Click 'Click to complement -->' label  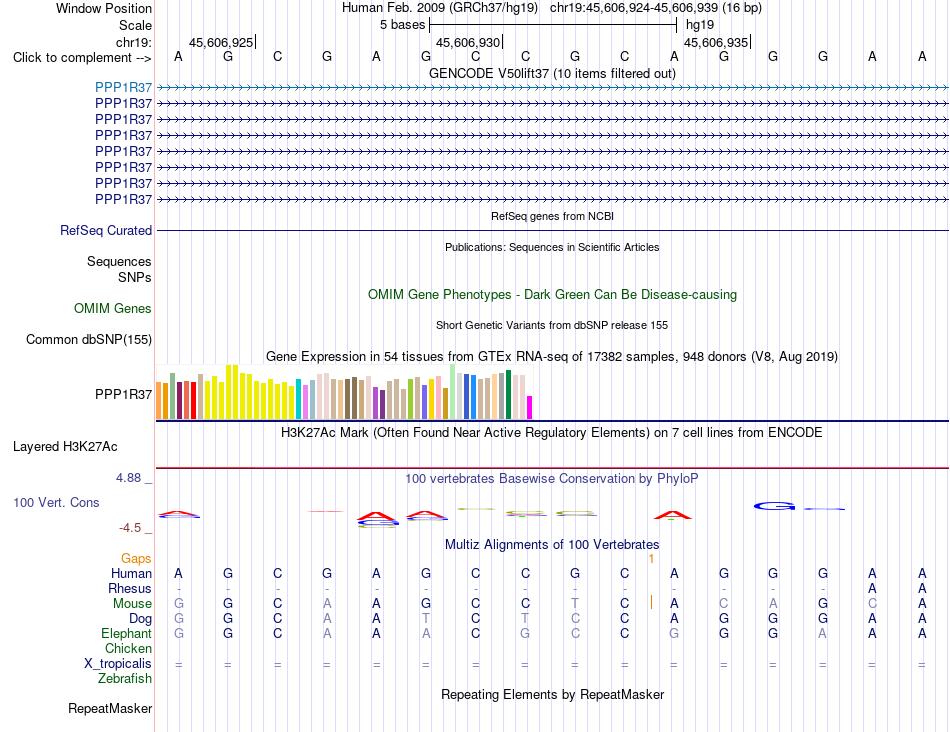coord(82,58)
